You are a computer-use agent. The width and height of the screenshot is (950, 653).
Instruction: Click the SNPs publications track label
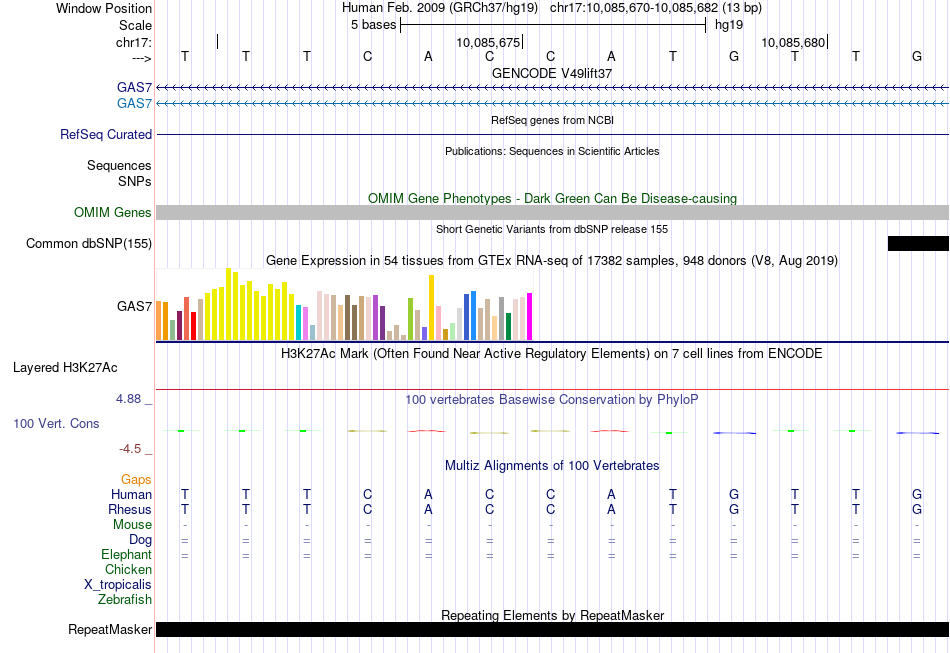(135, 181)
